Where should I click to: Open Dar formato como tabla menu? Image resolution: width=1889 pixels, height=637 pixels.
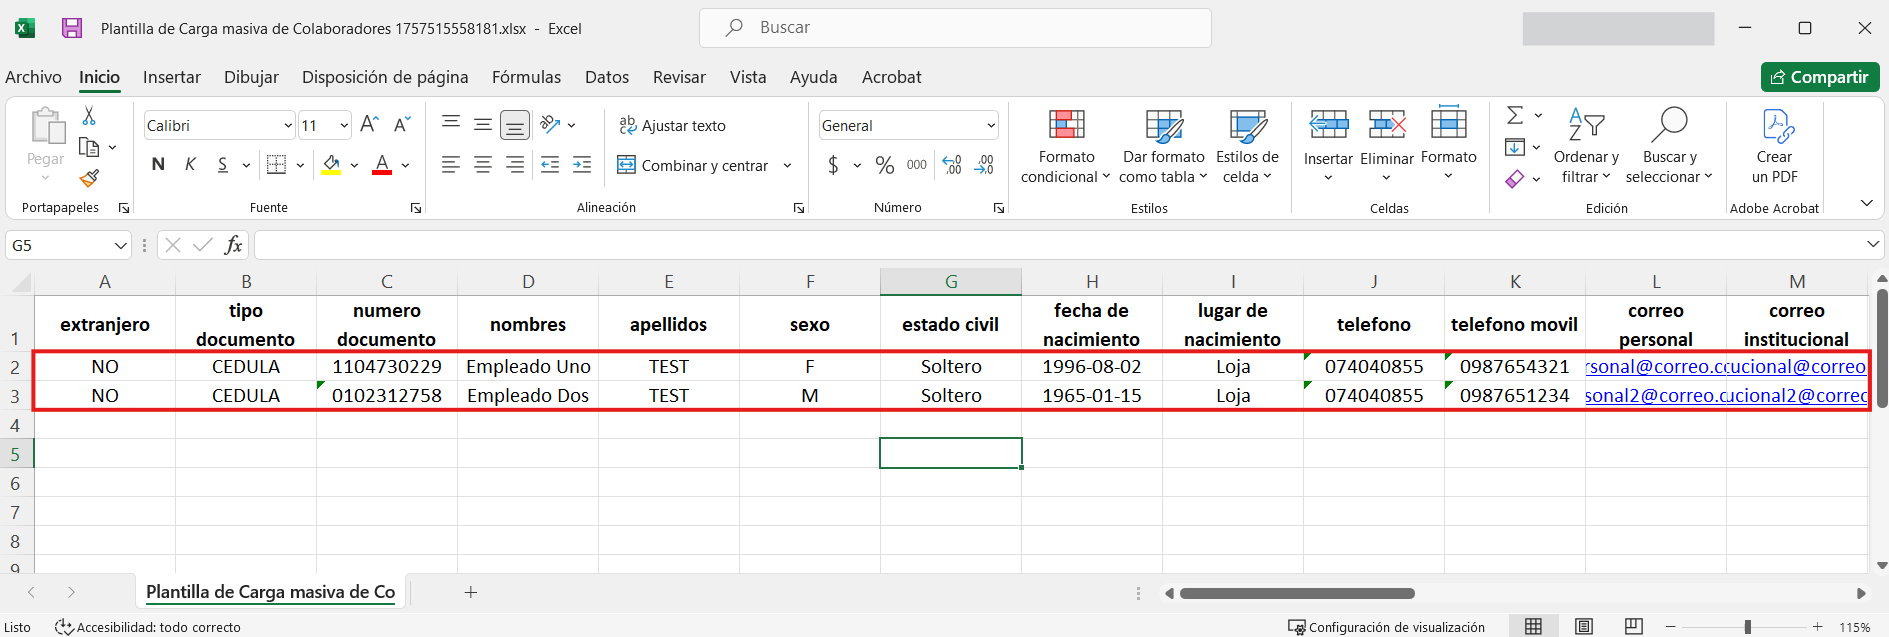point(1163,146)
